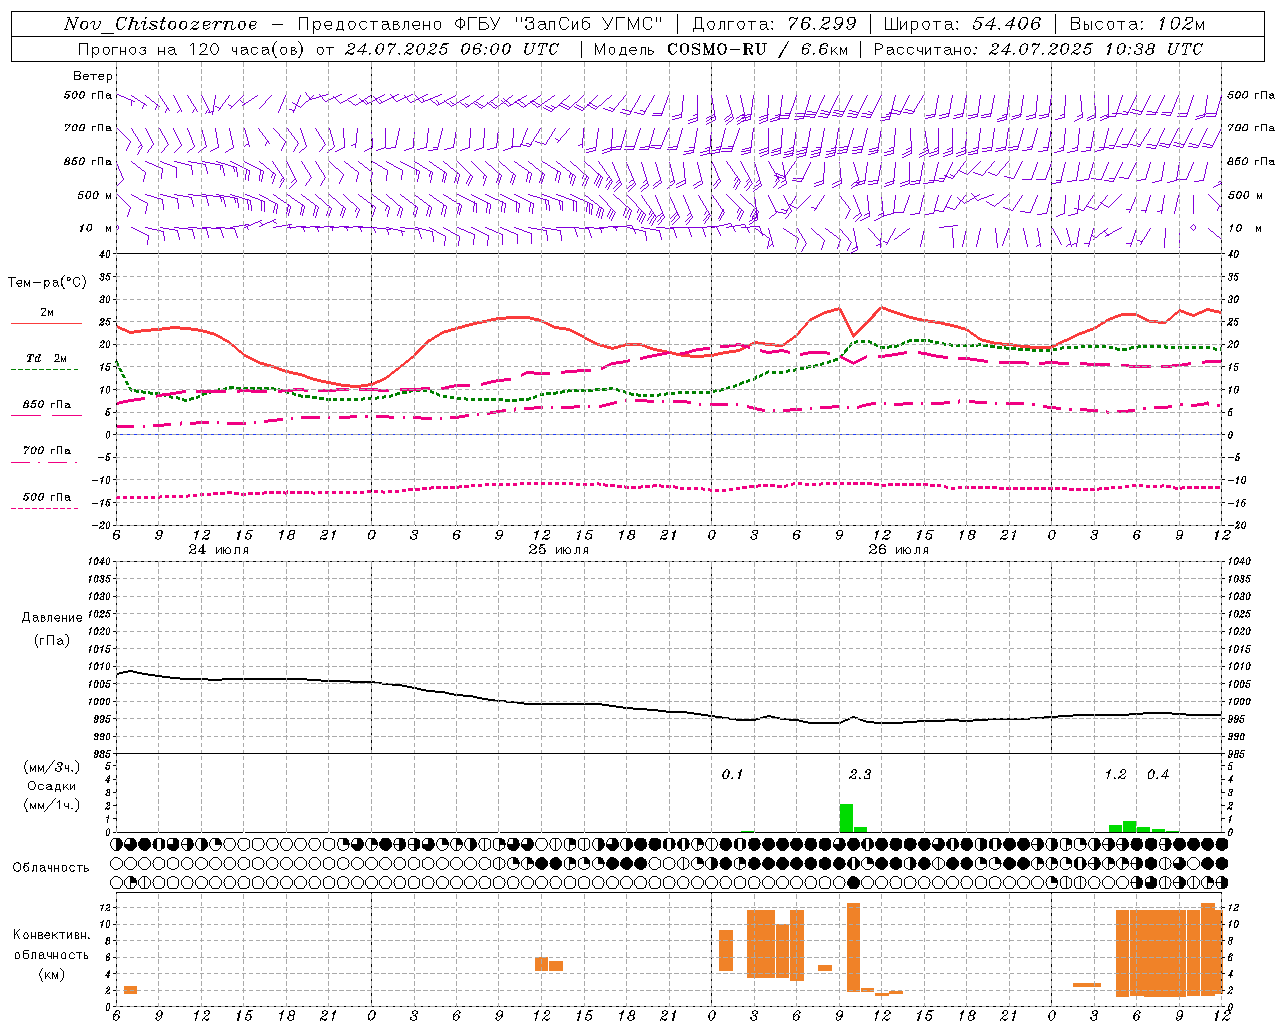Select the "Прогноз на 120 часа(ов)" text
The width and height of the screenshot is (1280, 1024).
tap(192, 49)
